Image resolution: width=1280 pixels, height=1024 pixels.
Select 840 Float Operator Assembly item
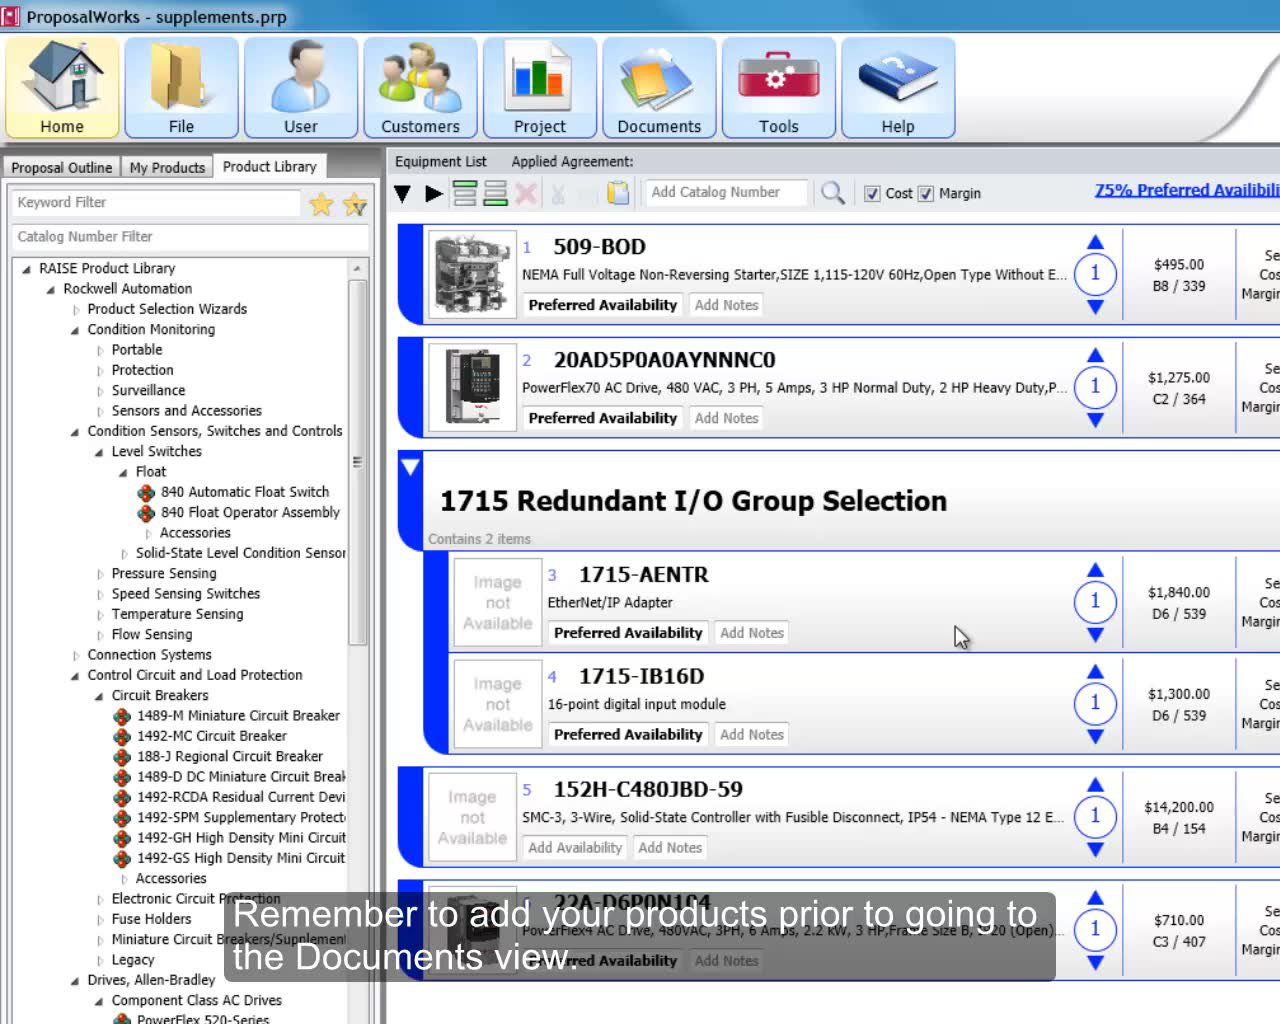pyautogui.click(x=250, y=512)
